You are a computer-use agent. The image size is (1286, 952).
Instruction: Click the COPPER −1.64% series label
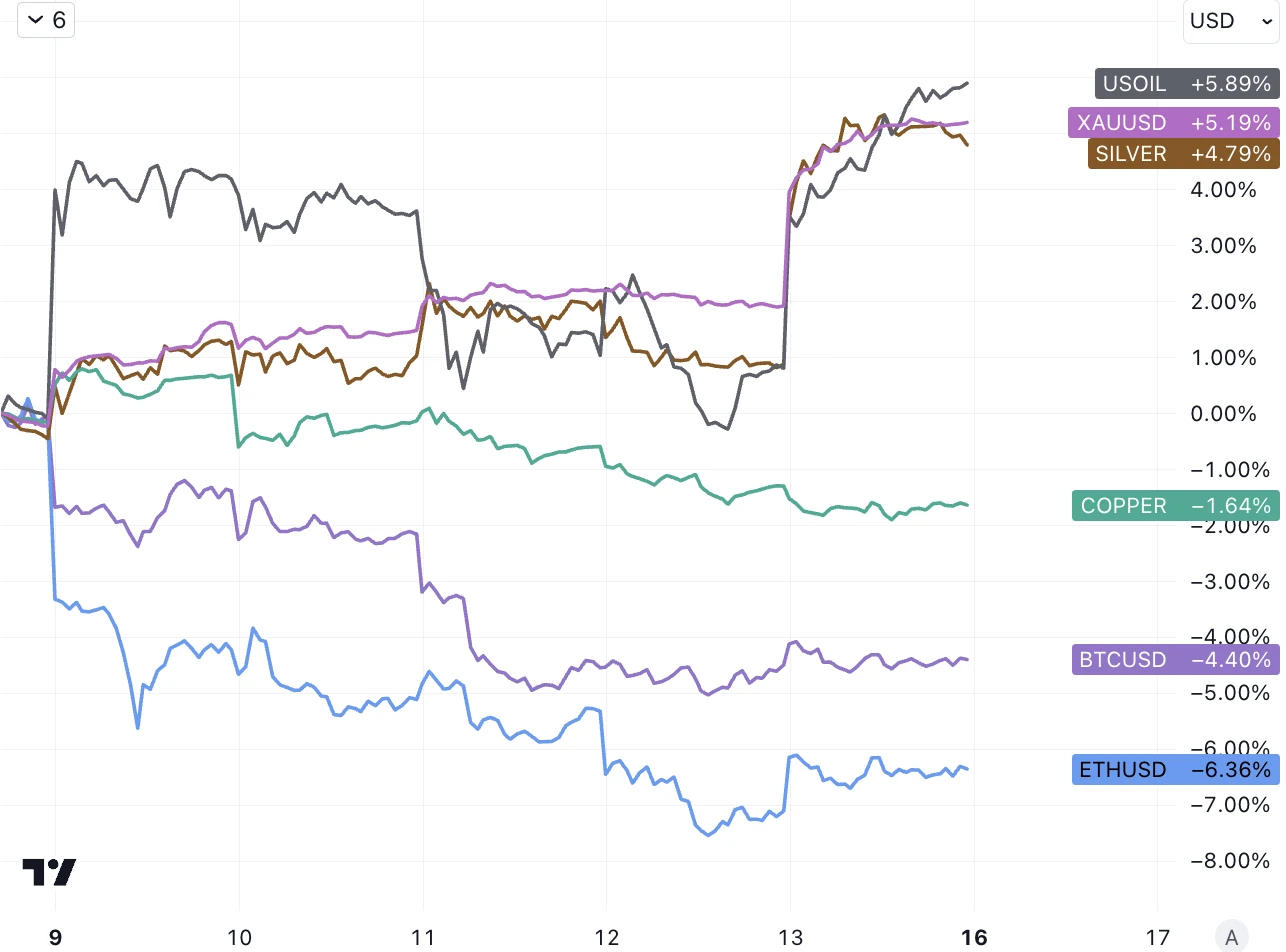[x=1175, y=506]
